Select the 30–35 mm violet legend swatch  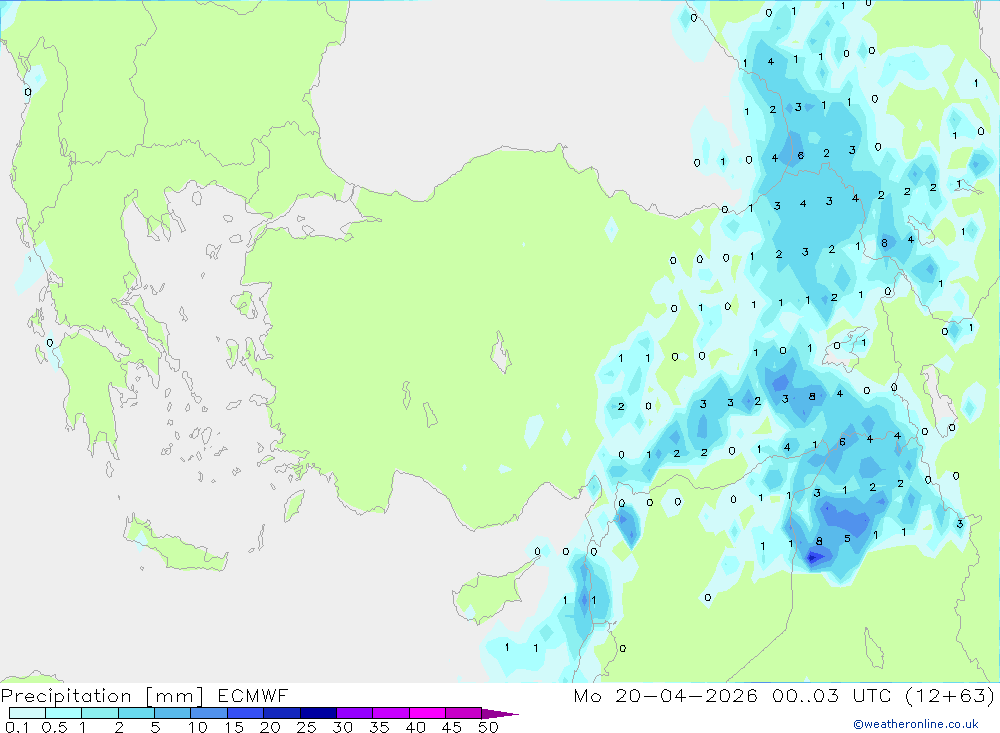(x=354, y=713)
